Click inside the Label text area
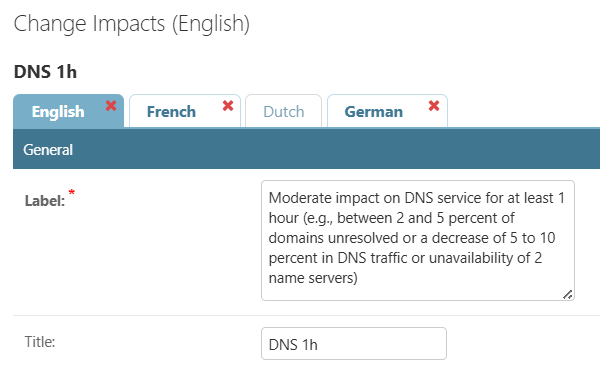Viewport: 600px width, 369px height. [418, 240]
